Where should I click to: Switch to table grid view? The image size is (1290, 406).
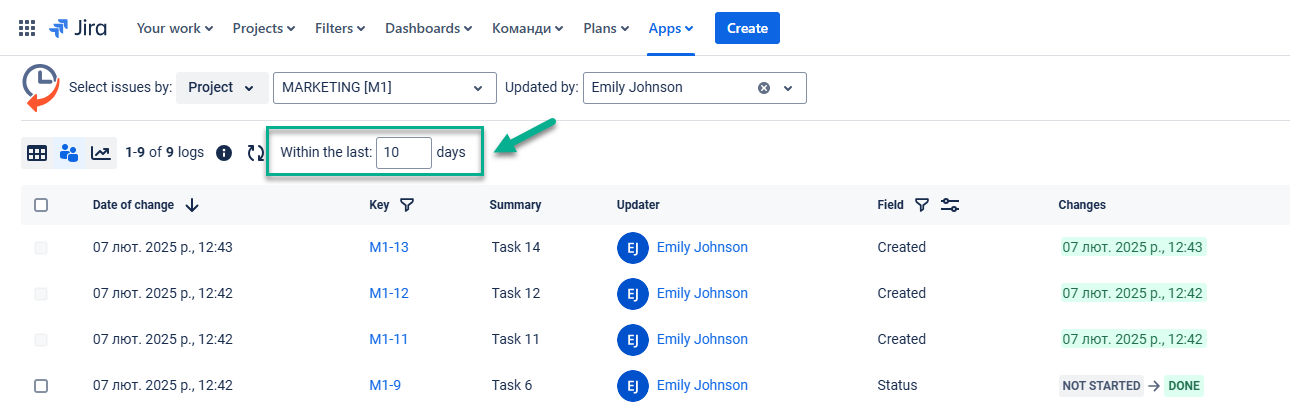coord(37,153)
